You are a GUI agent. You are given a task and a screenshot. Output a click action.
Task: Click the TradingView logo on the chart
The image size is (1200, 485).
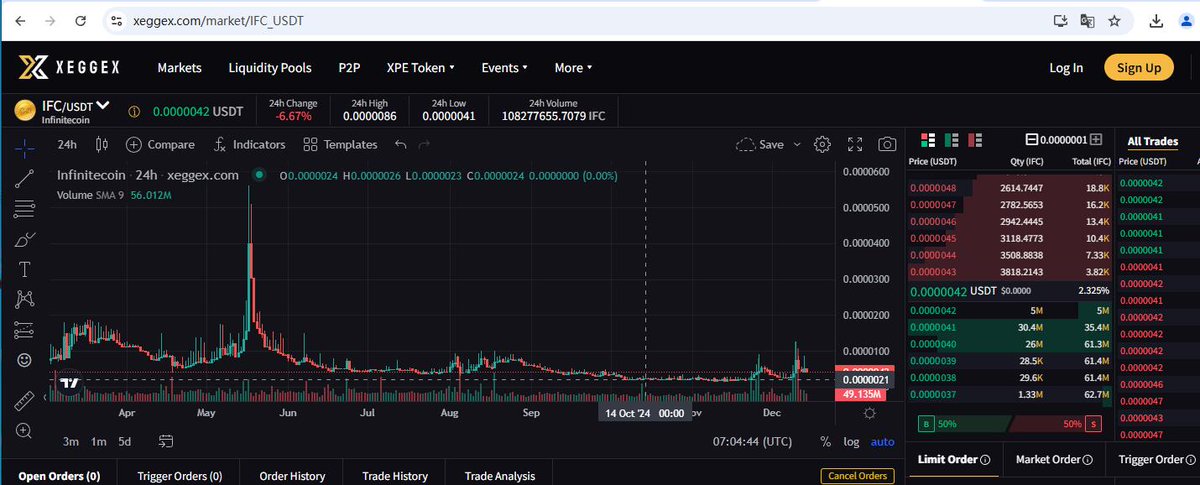click(x=68, y=384)
